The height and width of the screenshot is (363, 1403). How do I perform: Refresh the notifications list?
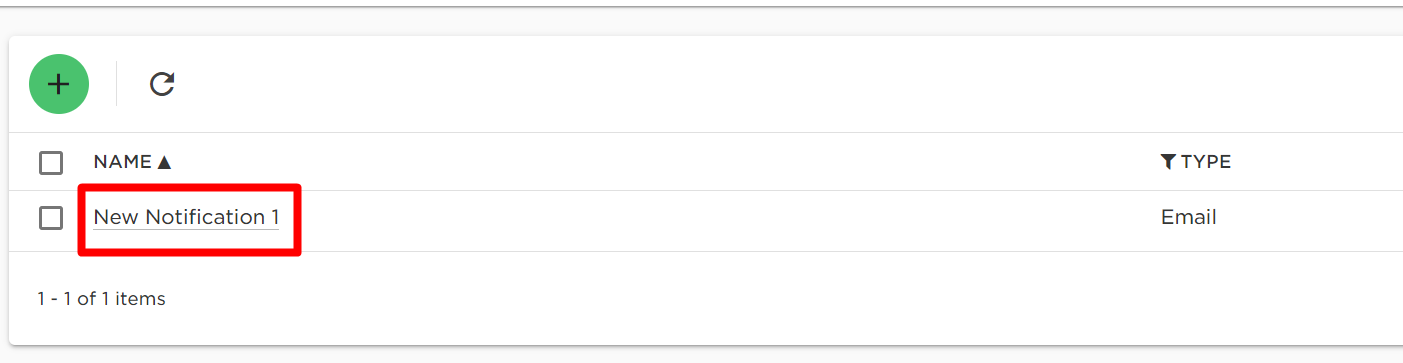point(162,84)
